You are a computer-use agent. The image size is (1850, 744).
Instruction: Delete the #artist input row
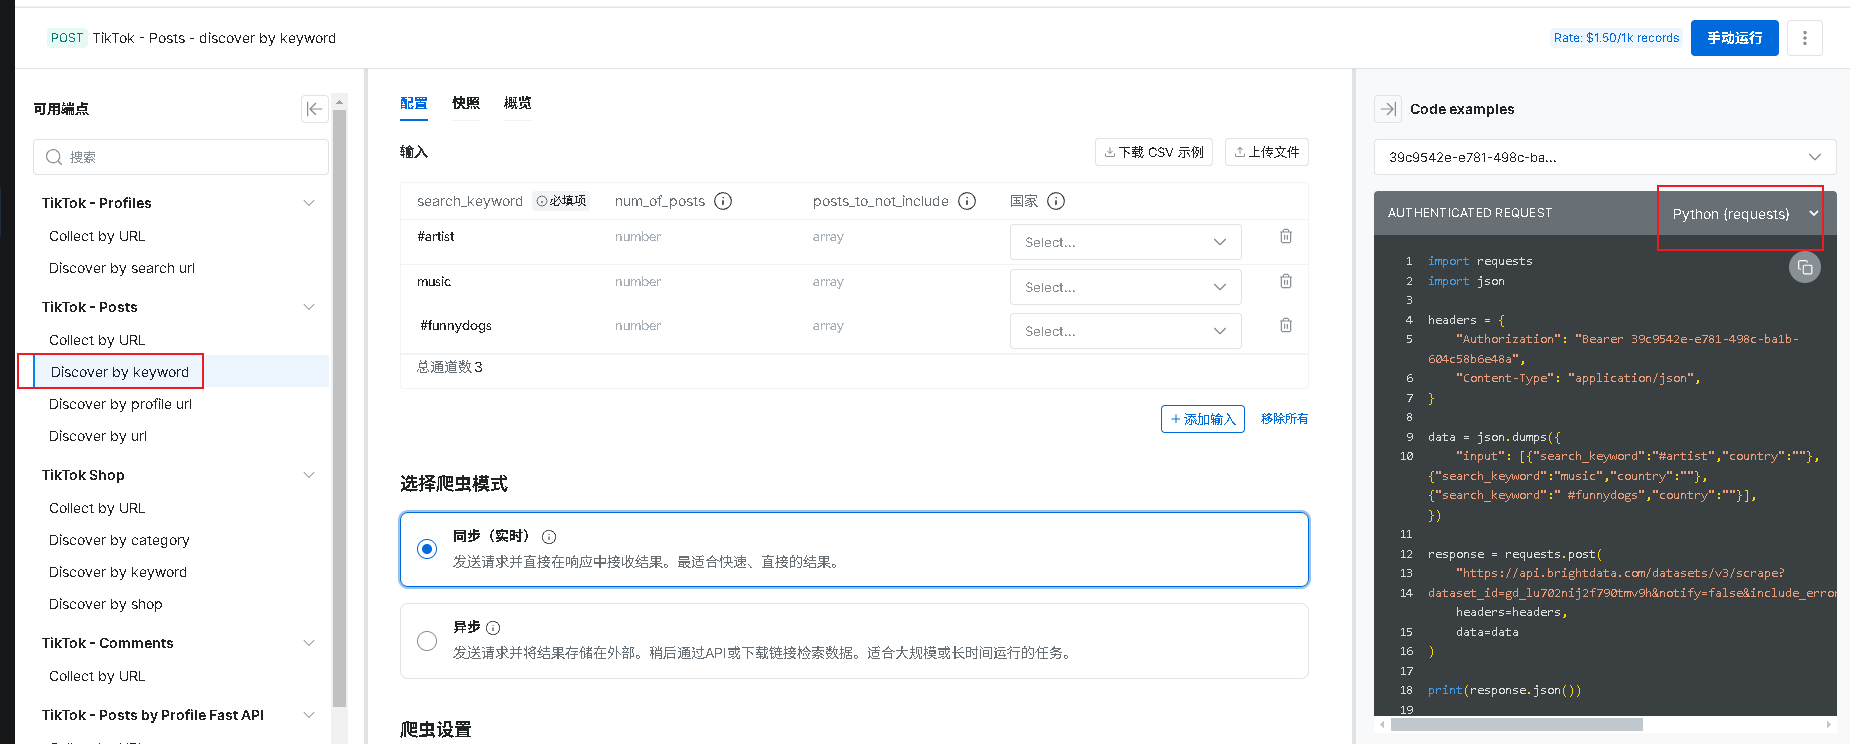1286,236
